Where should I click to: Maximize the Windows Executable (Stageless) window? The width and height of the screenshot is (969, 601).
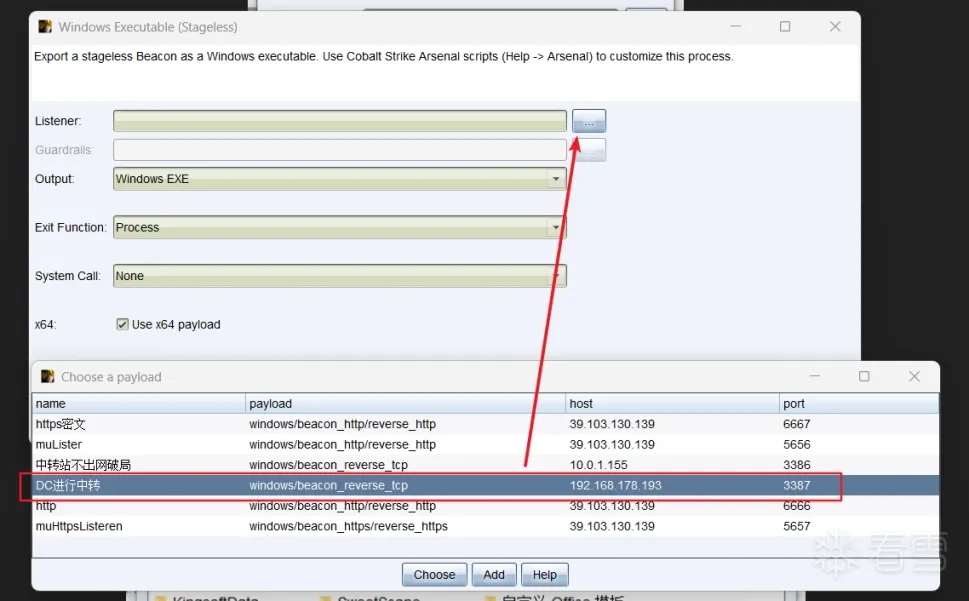click(x=785, y=27)
